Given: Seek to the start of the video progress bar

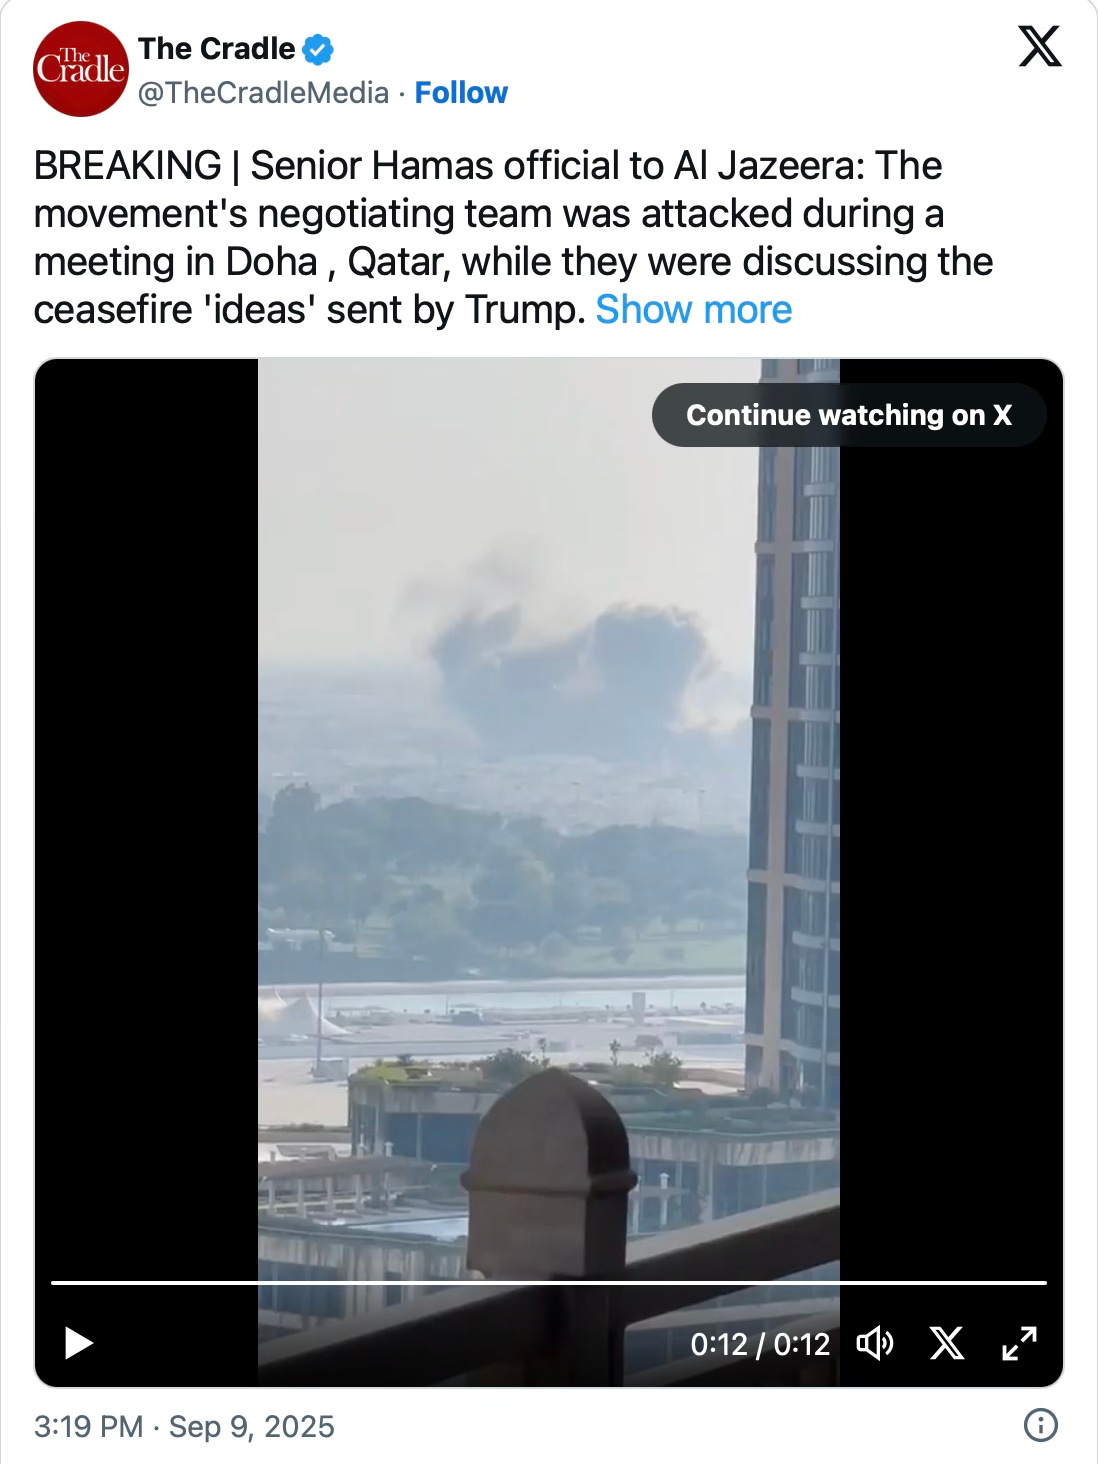Looking at the screenshot, I should point(53,1282).
